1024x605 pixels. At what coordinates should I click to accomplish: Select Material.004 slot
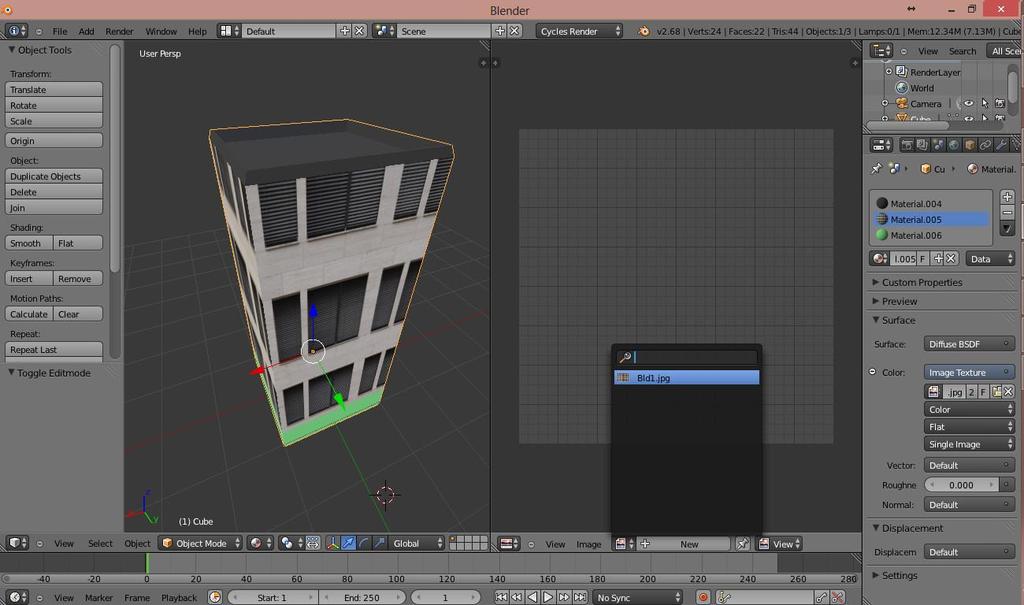(931, 203)
